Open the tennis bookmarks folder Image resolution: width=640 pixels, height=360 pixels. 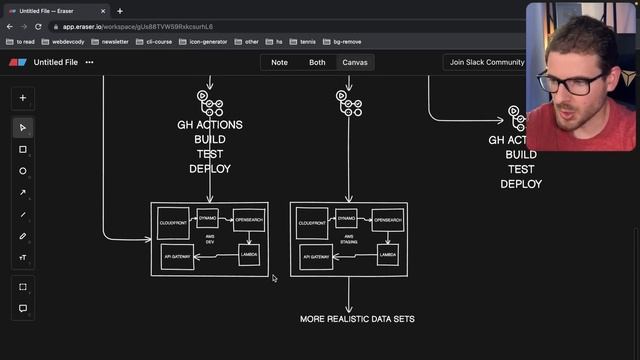coord(303,42)
